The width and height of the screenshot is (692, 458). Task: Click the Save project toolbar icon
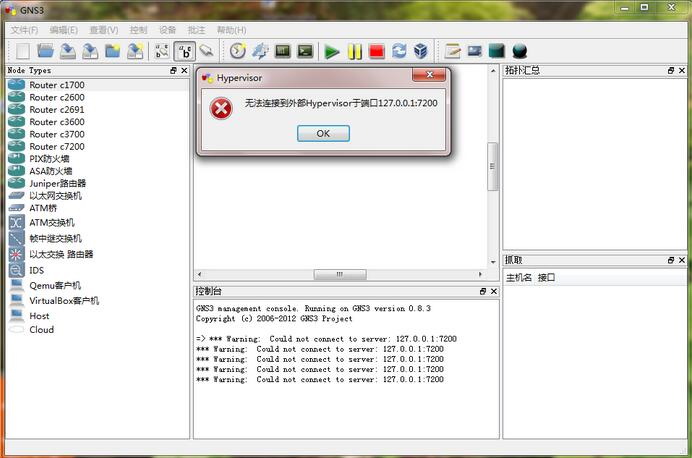(68, 51)
